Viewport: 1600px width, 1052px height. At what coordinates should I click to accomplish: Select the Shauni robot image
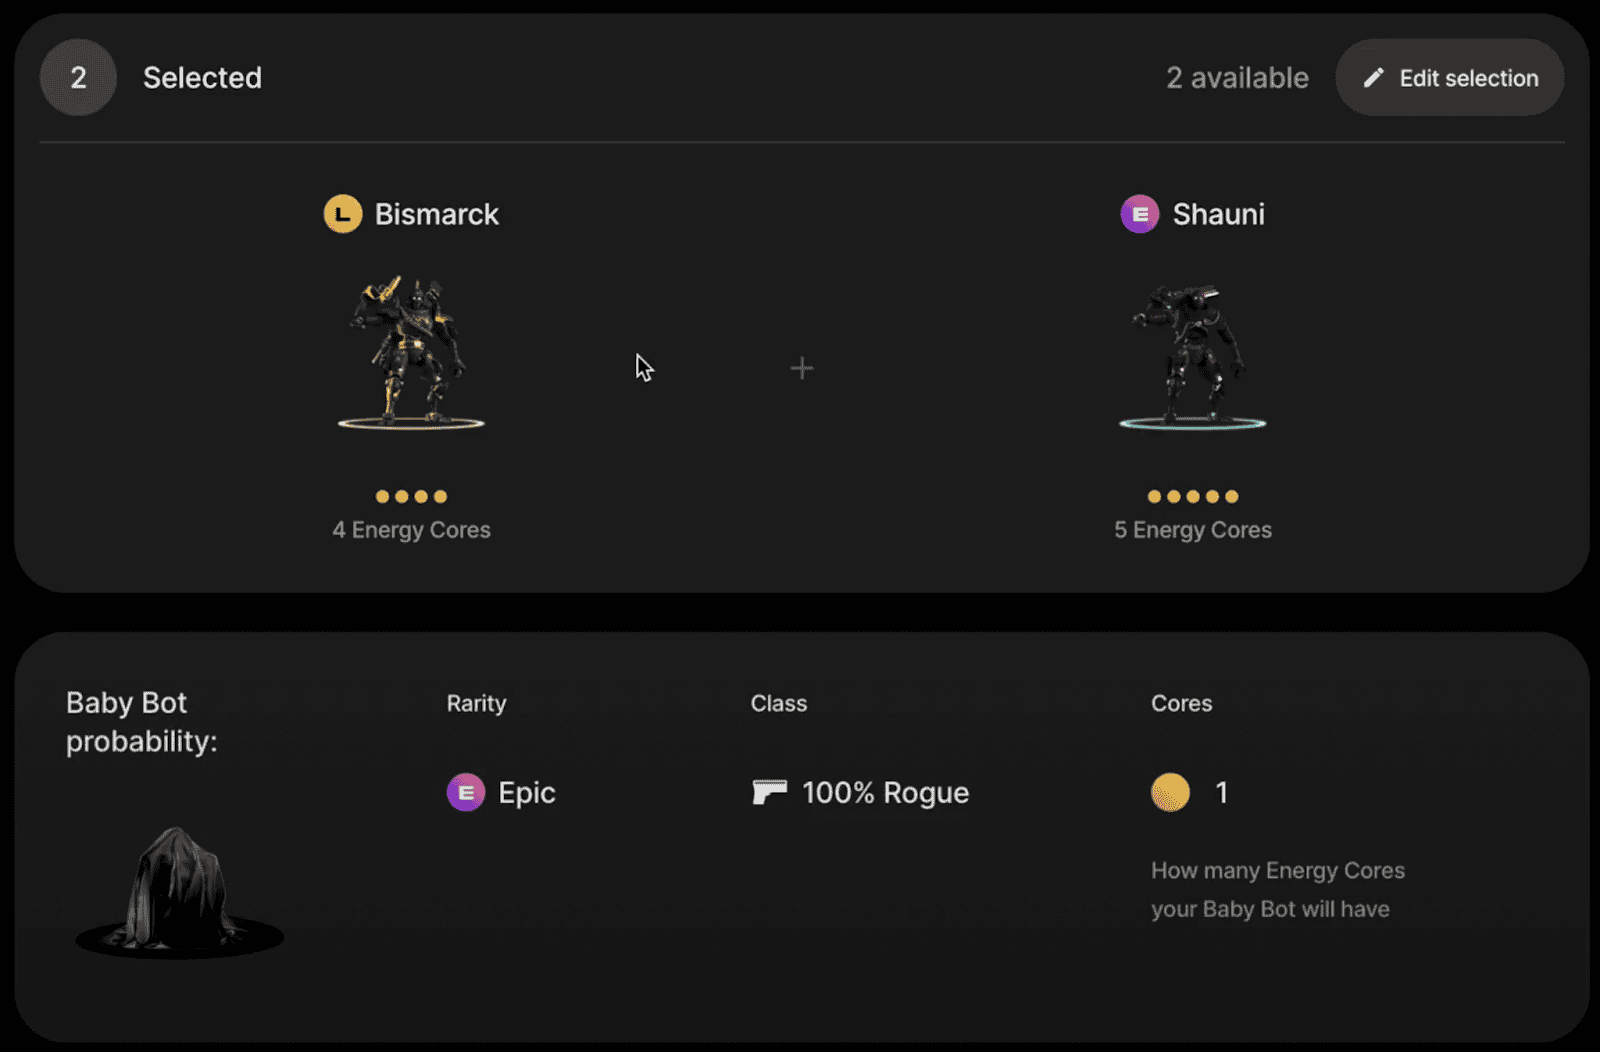tap(1192, 356)
